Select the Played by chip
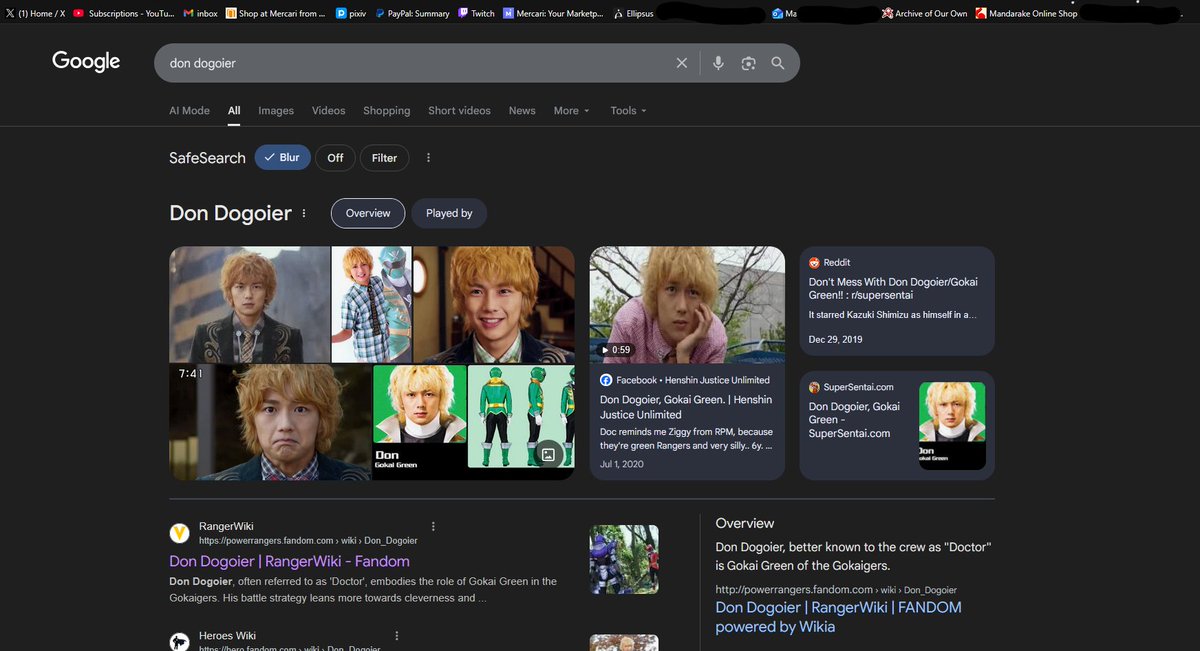This screenshot has height=651, width=1200. click(x=449, y=213)
